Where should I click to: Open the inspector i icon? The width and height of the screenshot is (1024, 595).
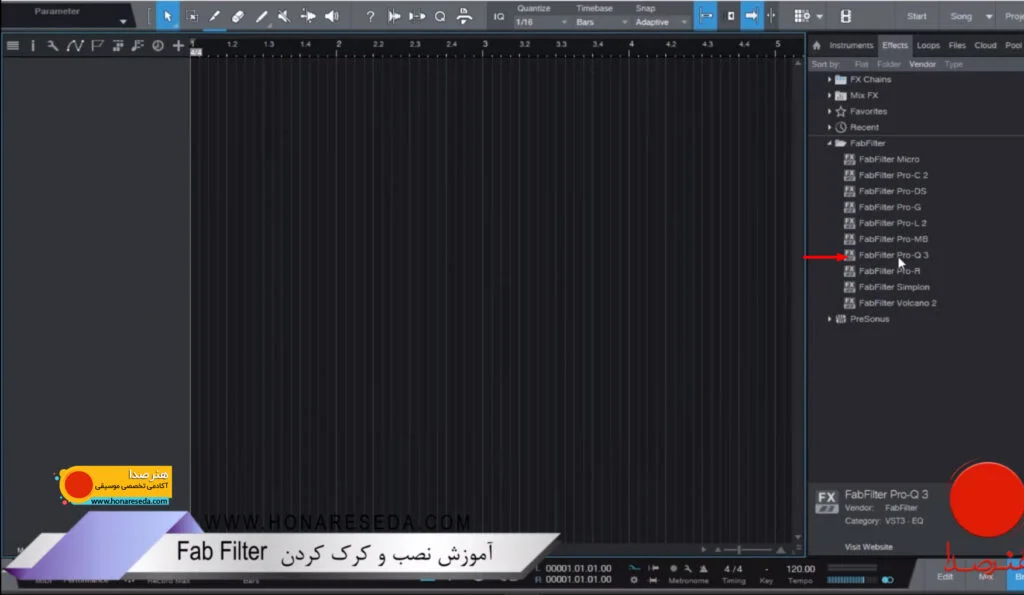point(33,46)
